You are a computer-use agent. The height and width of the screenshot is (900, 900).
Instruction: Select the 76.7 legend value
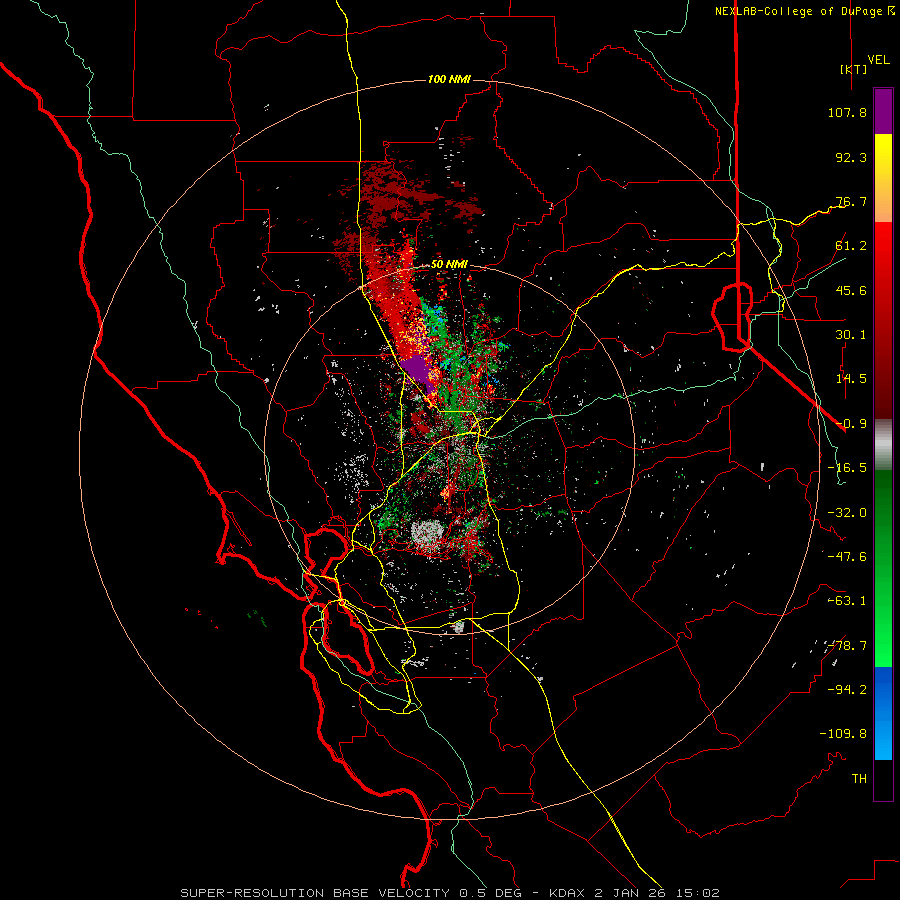coord(851,201)
